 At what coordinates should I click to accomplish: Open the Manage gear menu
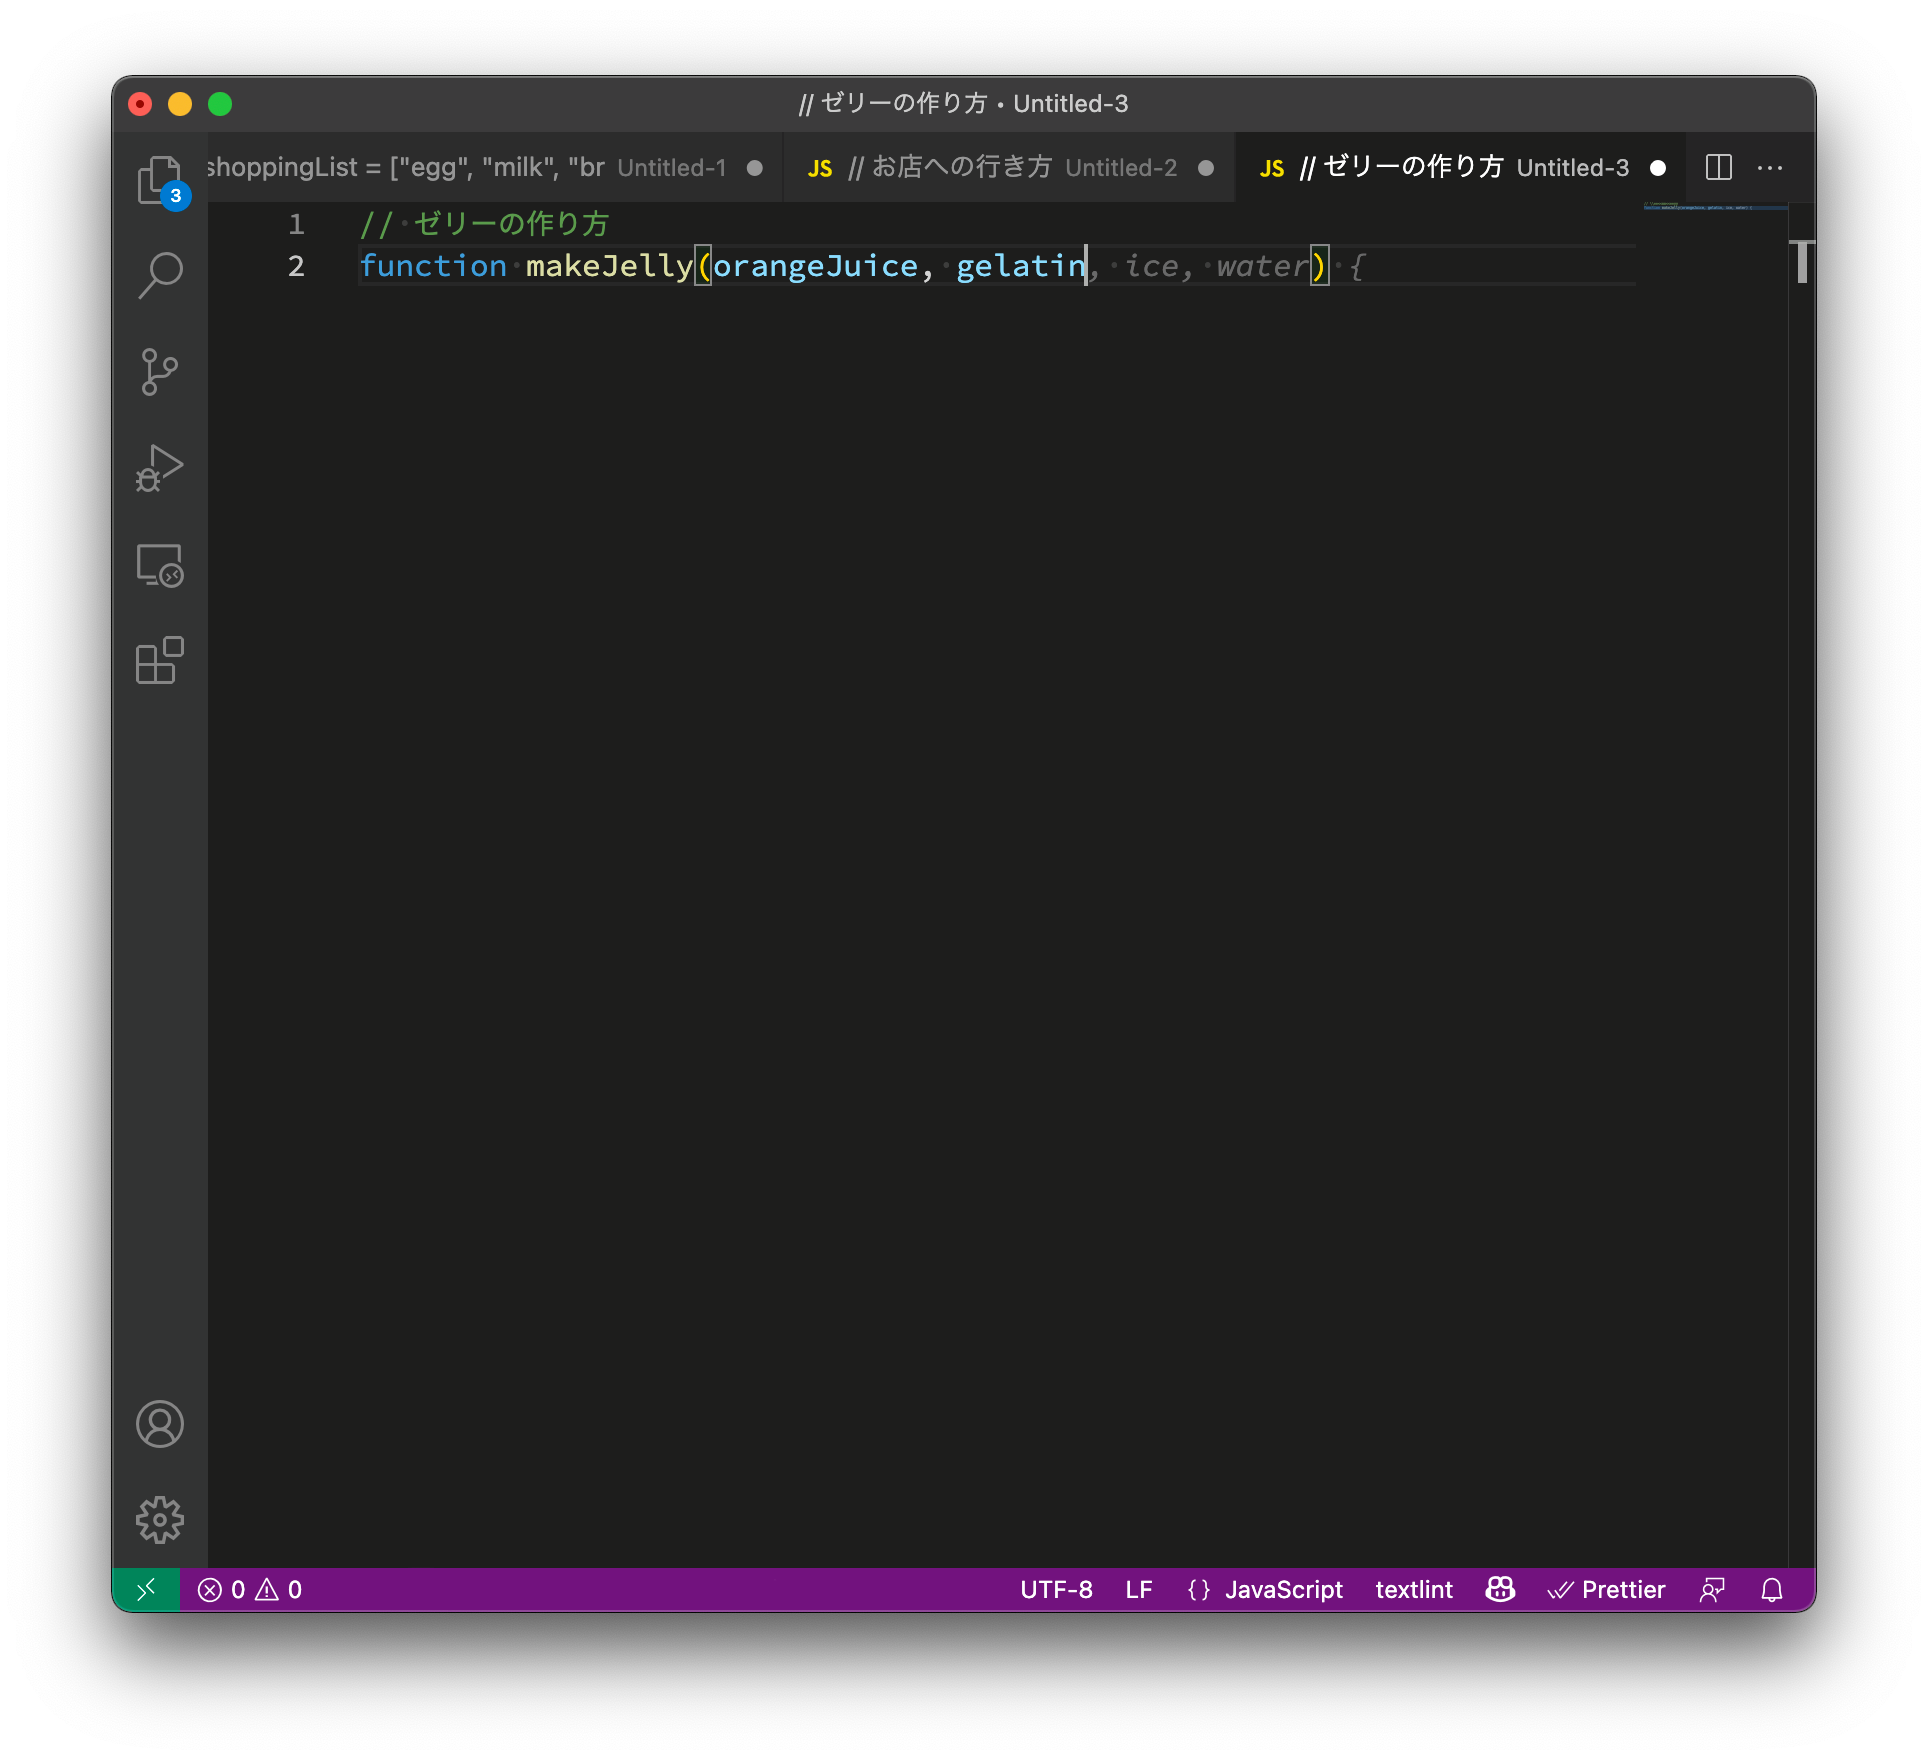coord(159,1519)
